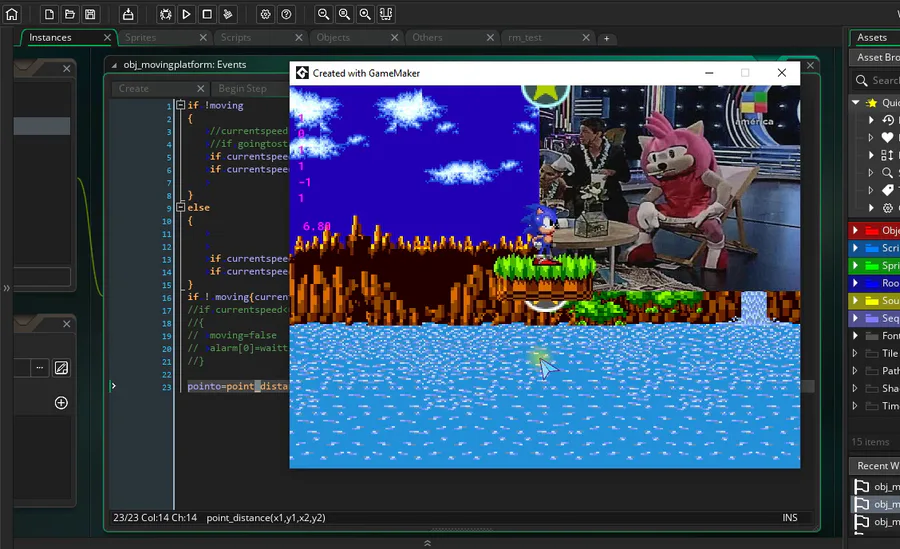Close the Create event tab
900x549 pixels.
[x=200, y=88]
